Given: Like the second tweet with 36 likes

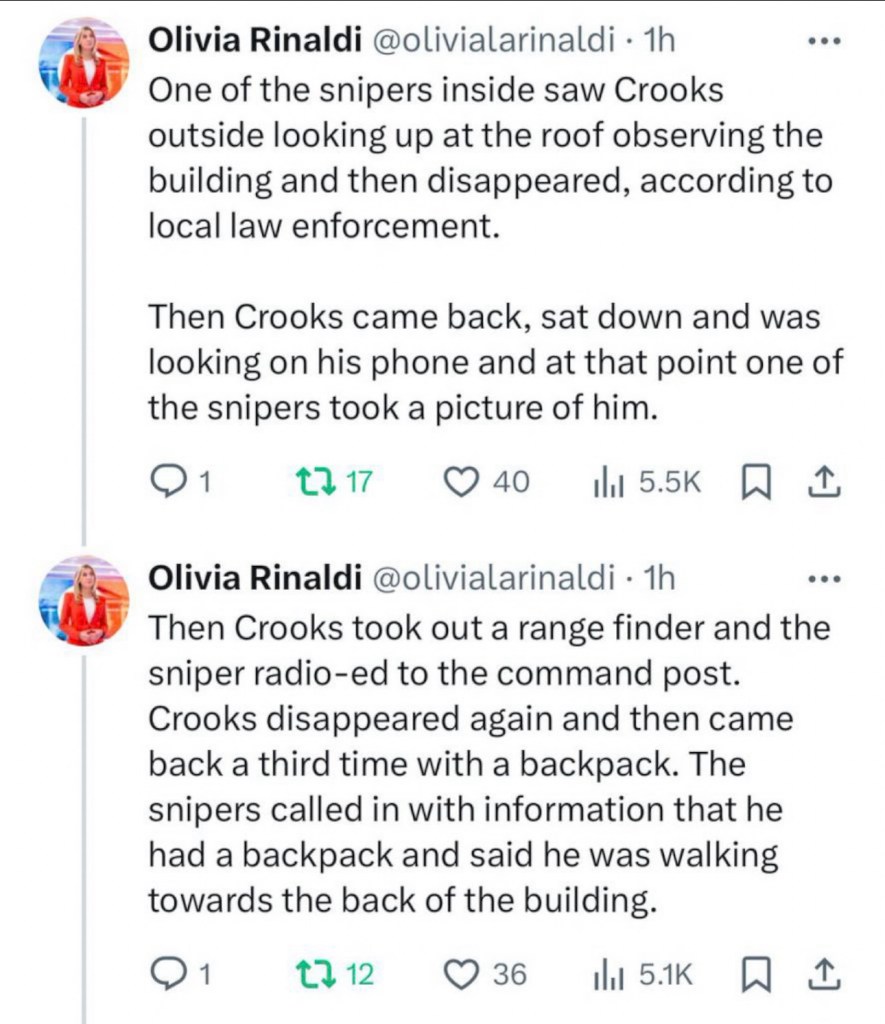Looking at the screenshot, I should (462, 973).
